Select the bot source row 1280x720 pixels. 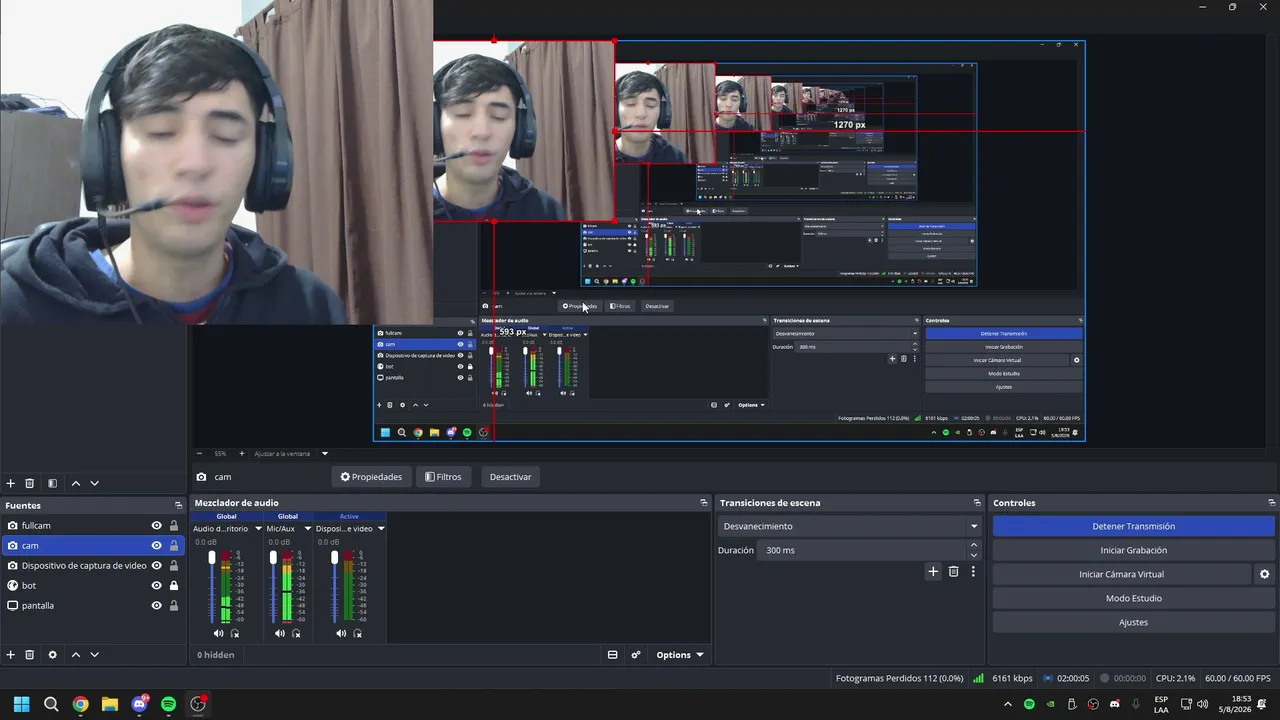pyautogui.click(x=92, y=586)
